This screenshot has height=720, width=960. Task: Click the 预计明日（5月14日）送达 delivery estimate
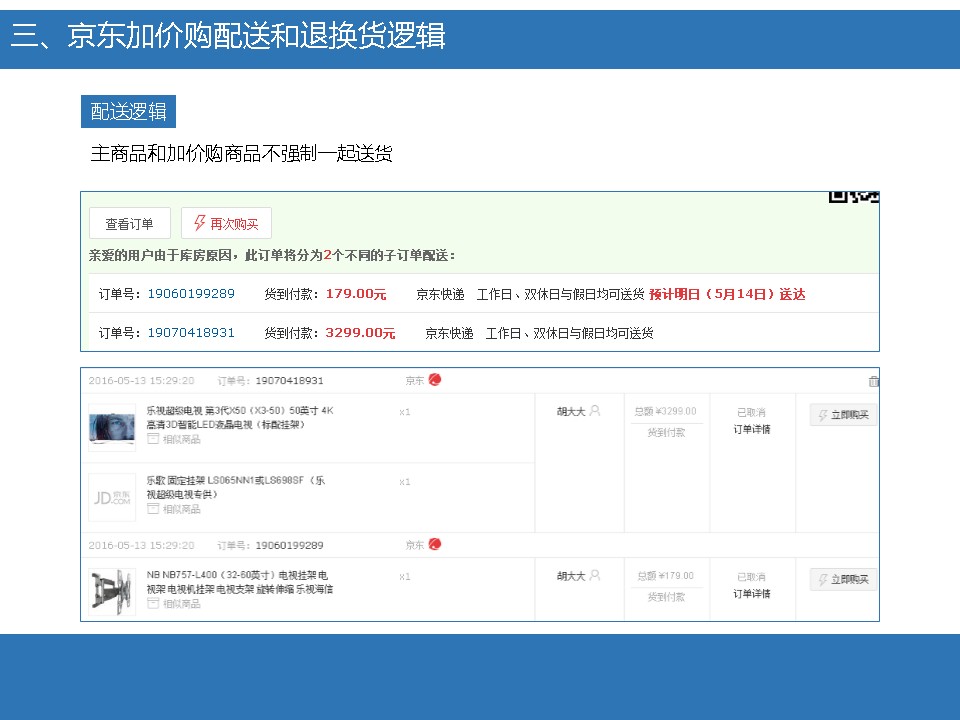[x=727, y=294]
